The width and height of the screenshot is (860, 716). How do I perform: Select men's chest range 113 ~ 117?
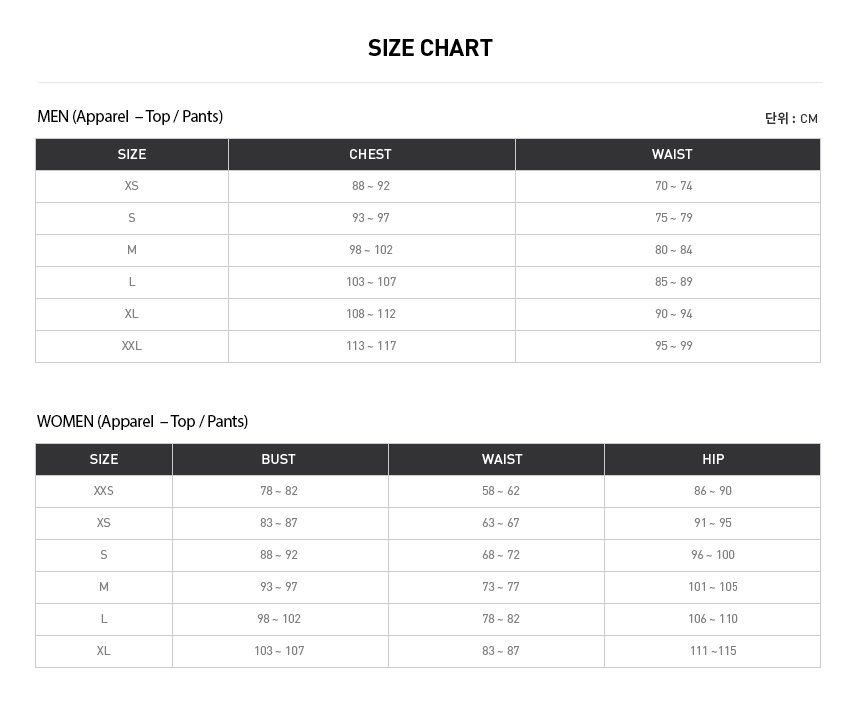(x=371, y=346)
